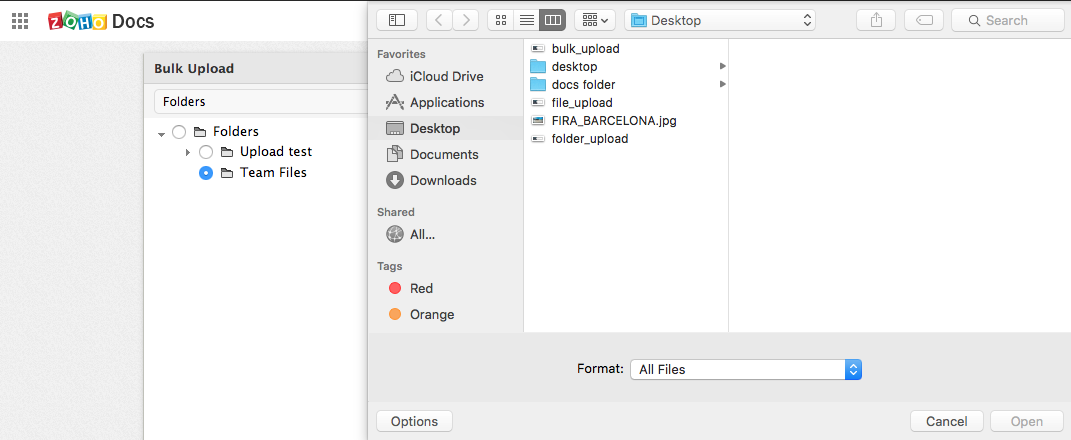Expand the Upload test folder tree arrow
The width and height of the screenshot is (1071, 440).
click(188, 152)
